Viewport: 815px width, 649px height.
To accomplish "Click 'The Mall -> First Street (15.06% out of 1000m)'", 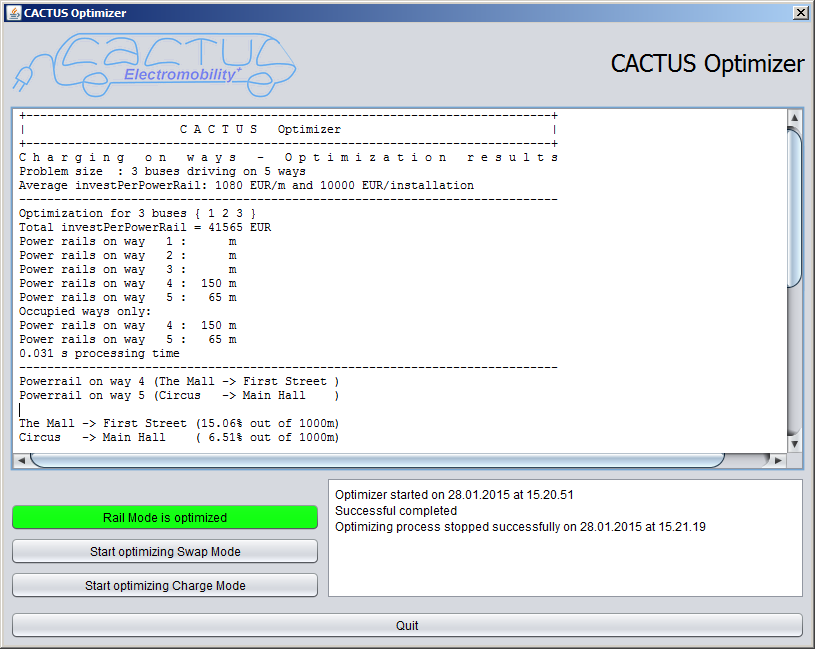I will (x=179, y=423).
